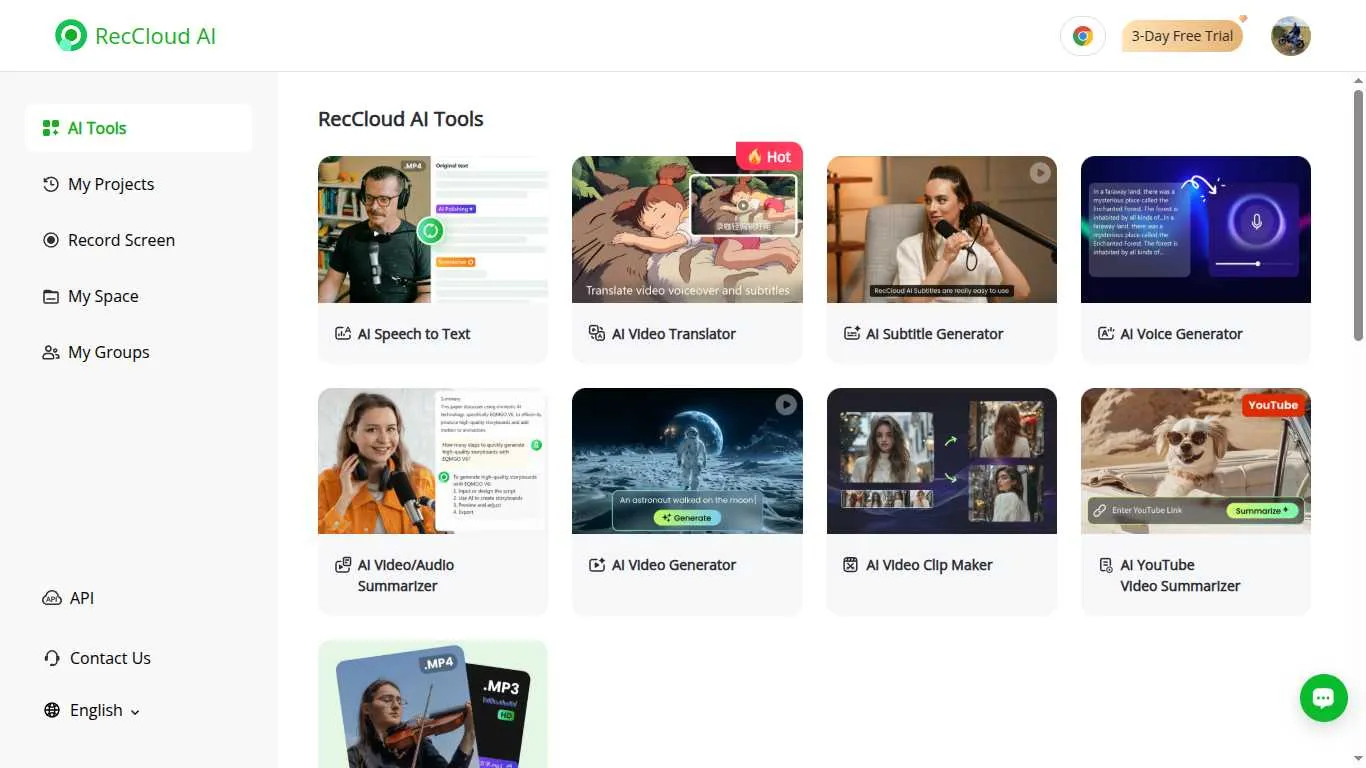The width and height of the screenshot is (1366, 768).
Task: Open the Hot AI Video Translator thumbnail
Action: 687,229
